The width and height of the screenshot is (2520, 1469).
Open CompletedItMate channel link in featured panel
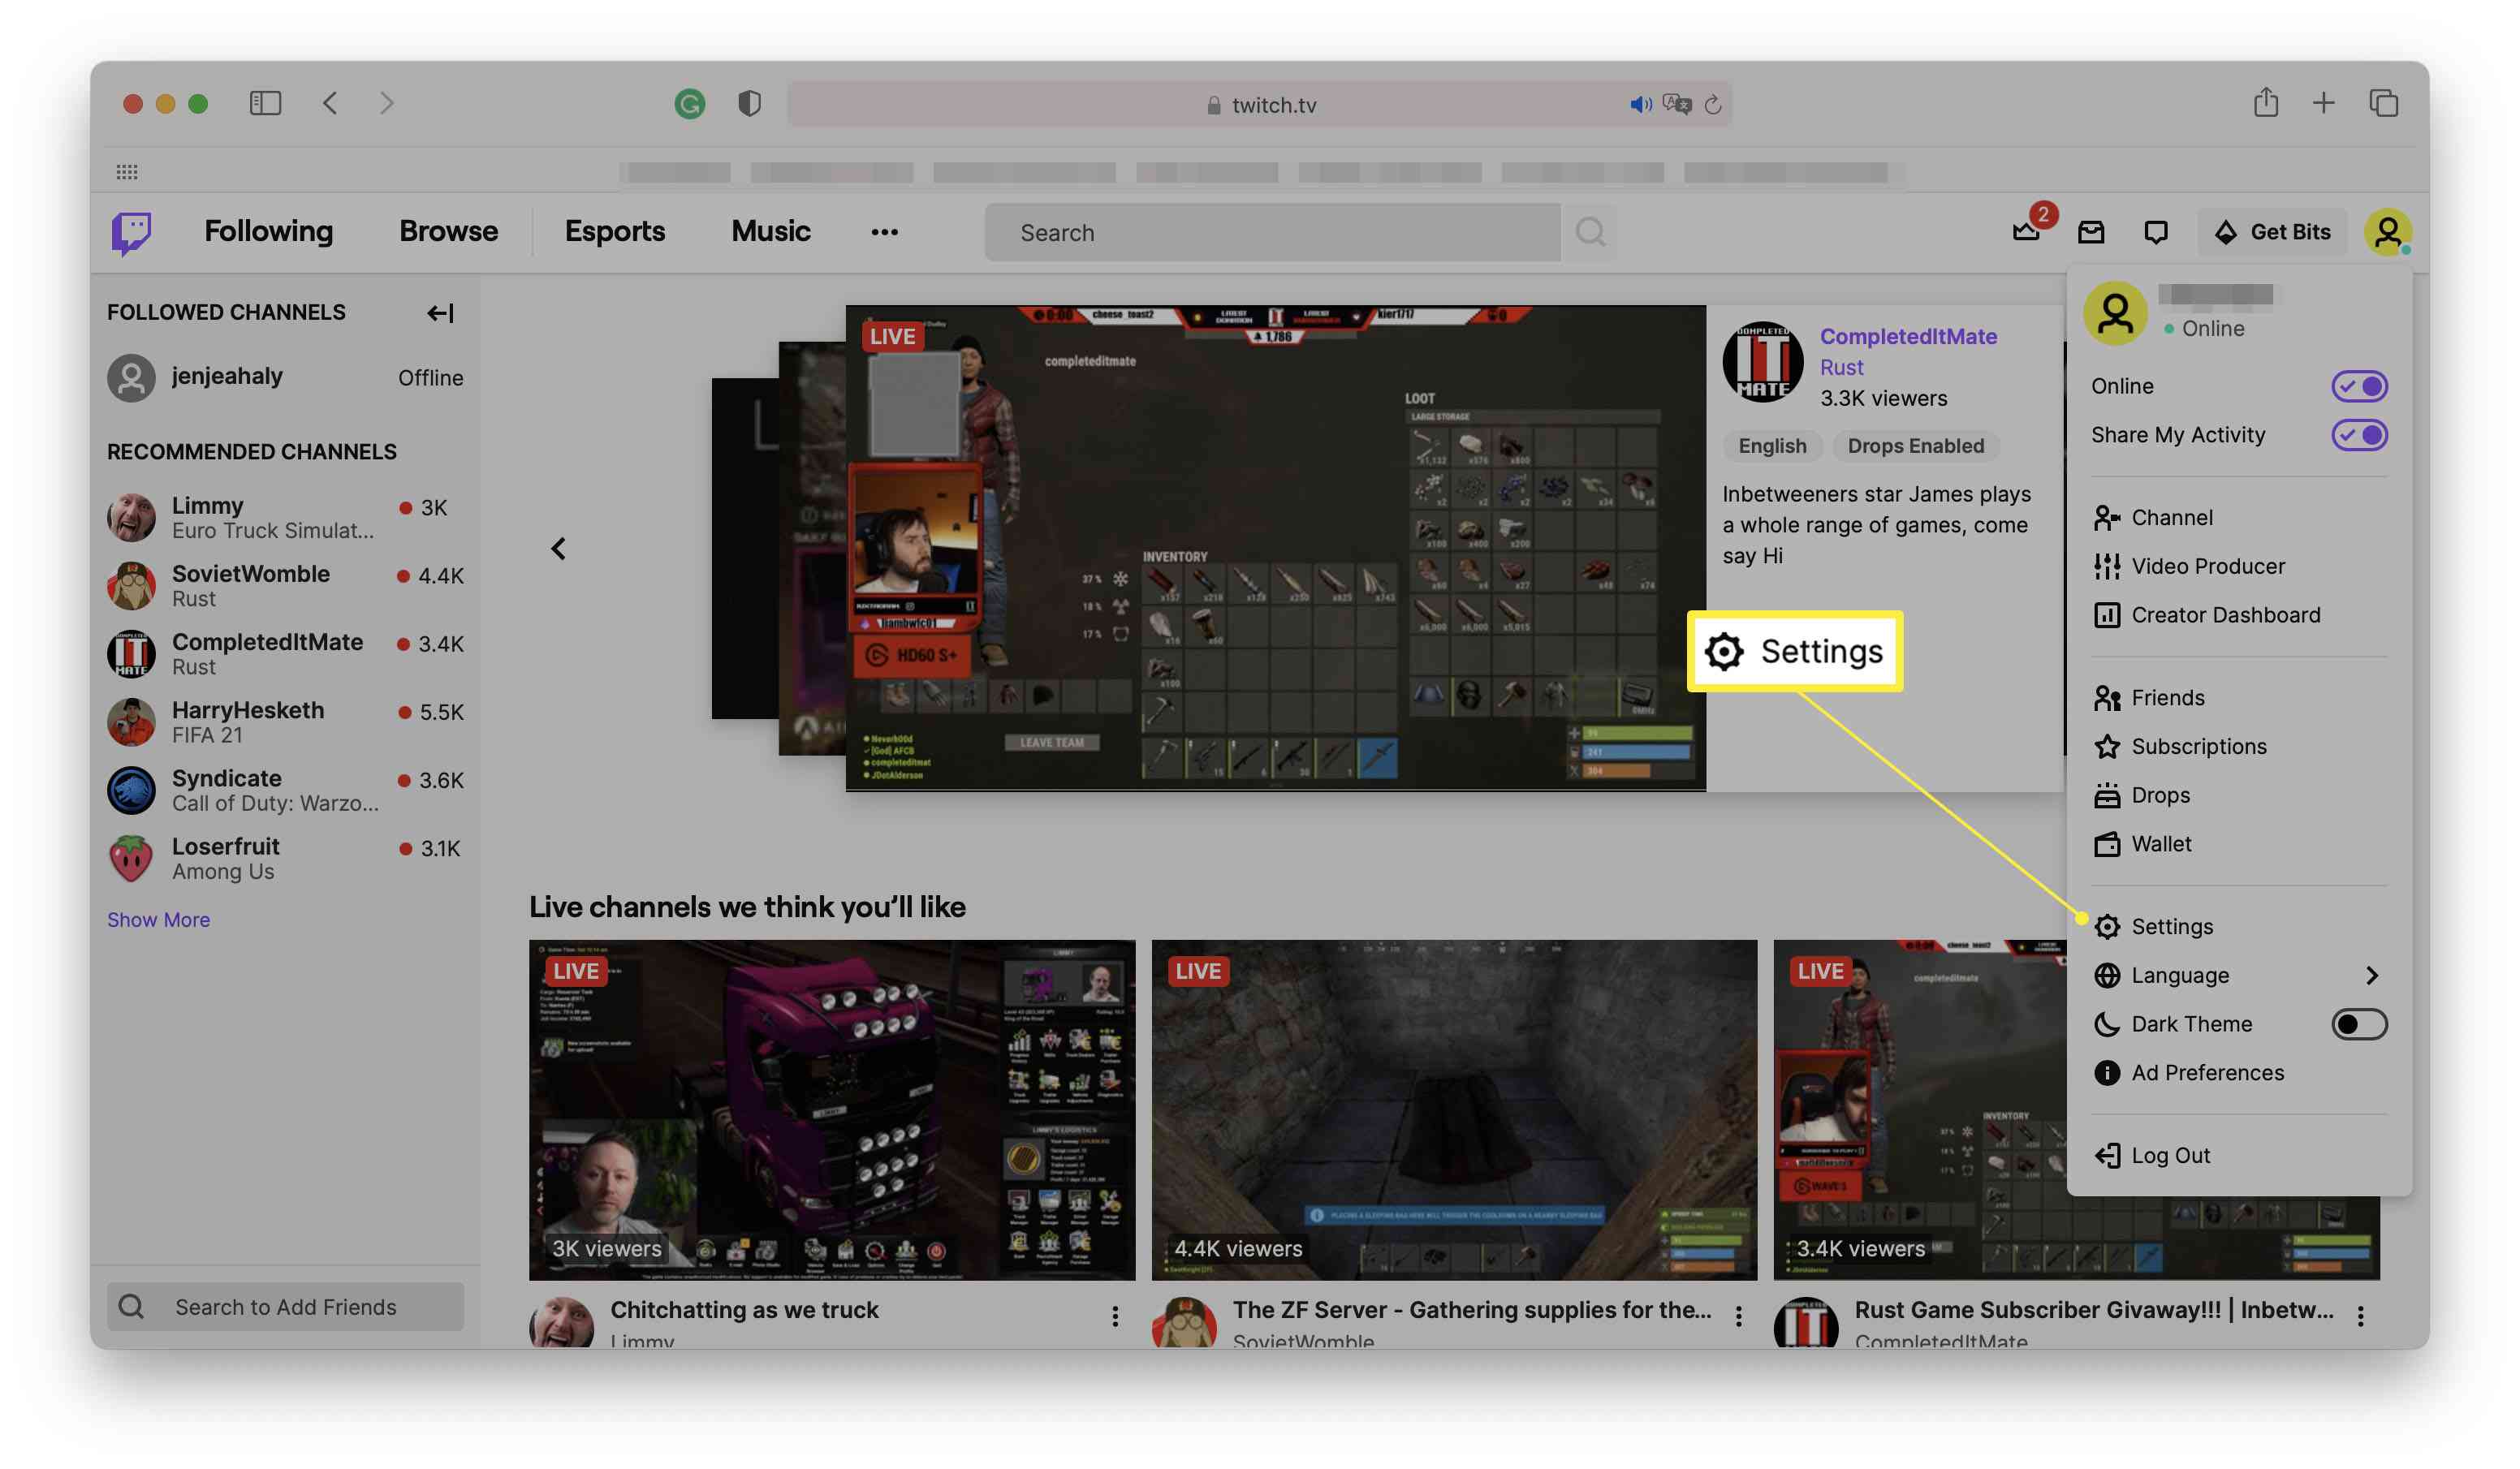click(1908, 336)
